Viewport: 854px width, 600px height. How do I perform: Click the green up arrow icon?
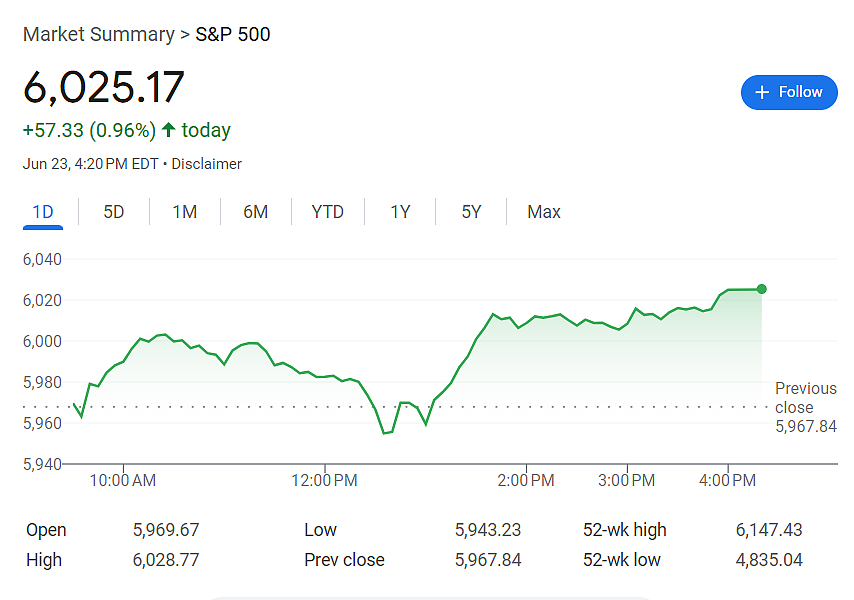point(168,130)
